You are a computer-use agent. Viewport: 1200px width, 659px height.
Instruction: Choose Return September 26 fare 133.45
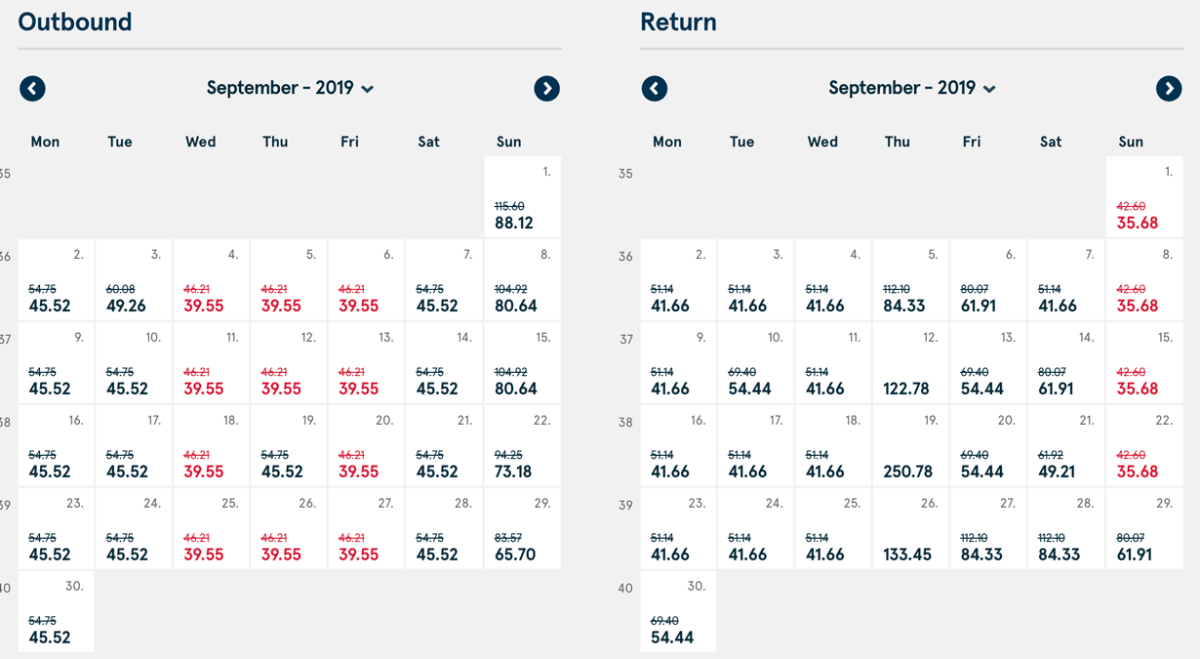[911, 530]
